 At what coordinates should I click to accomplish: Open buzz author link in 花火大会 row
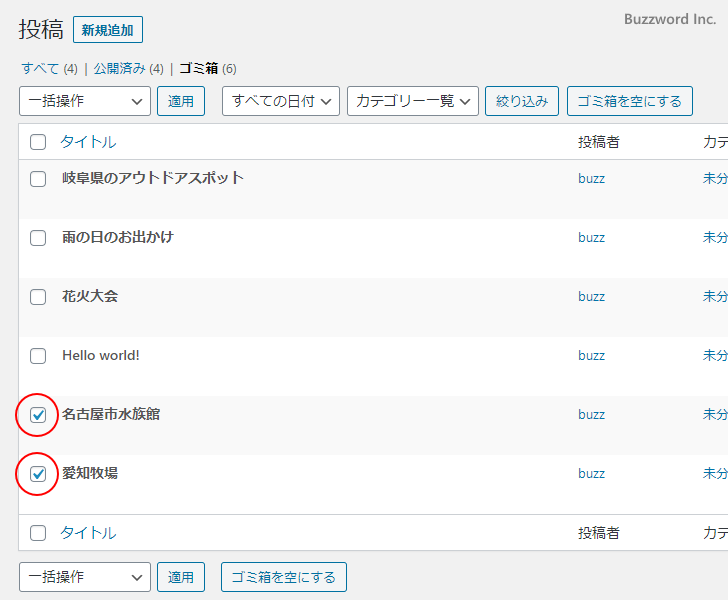[592, 297]
